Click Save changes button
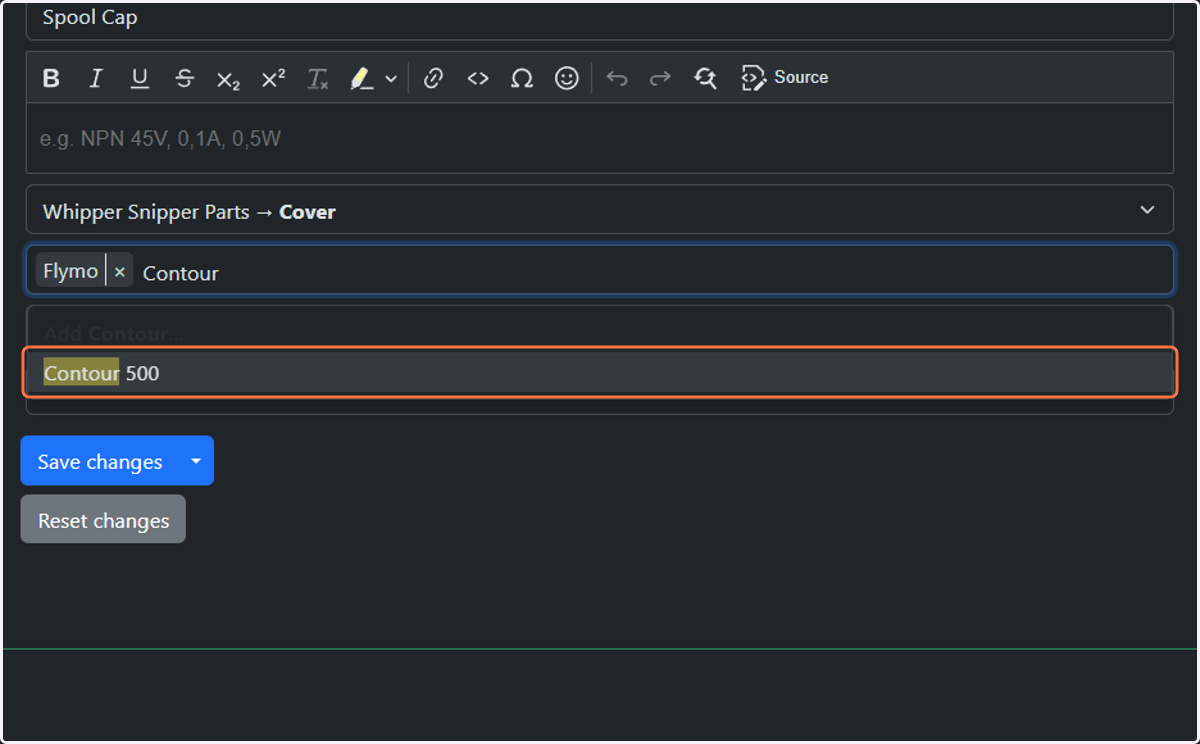The height and width of the screenshot is (744, 1200). (100, 461)
